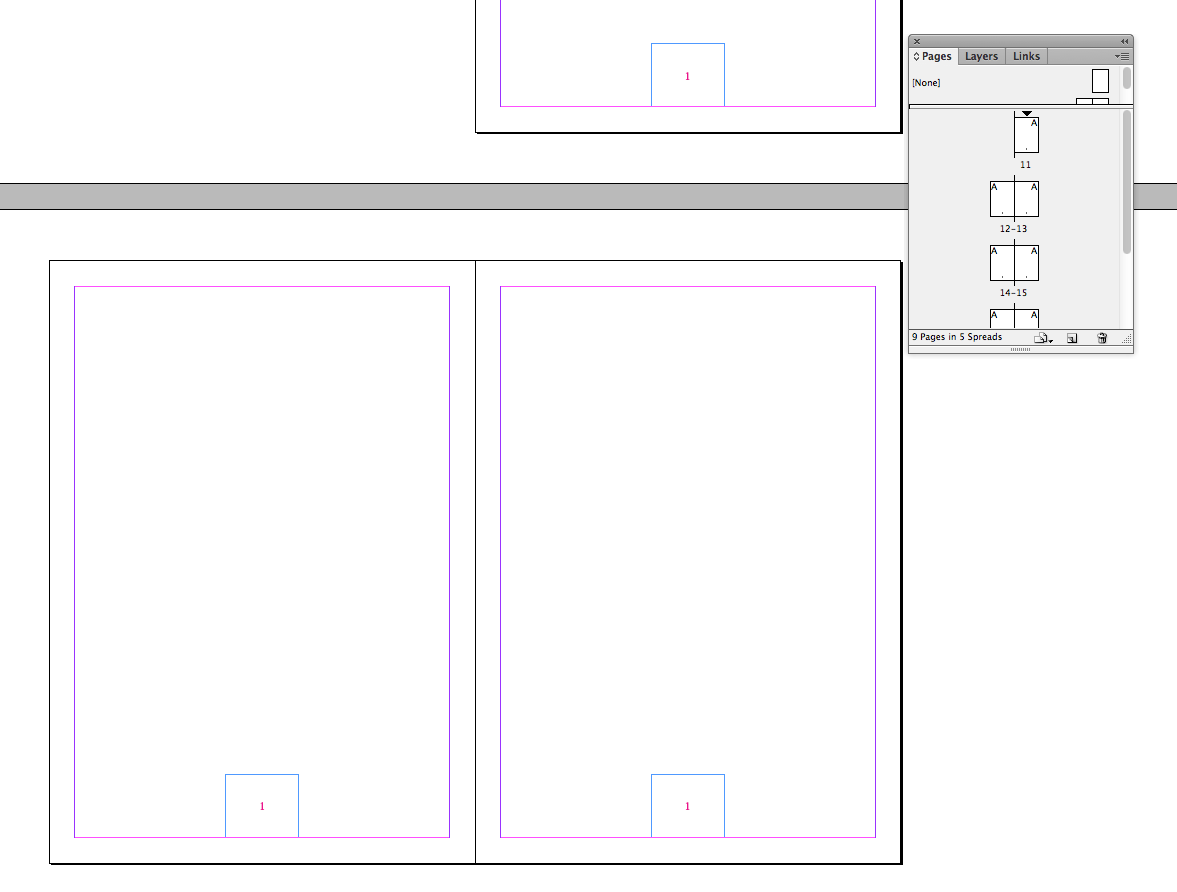Select page 13 thumbnail in spread 12-13
This screenshot has width=1177, height=892.
tap(1027, 199)
